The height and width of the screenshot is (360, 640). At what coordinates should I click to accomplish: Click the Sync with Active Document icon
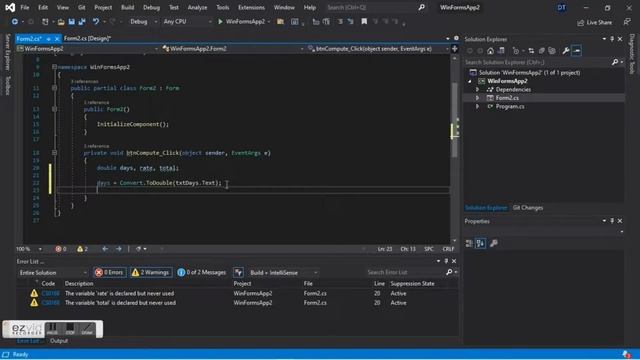(x=531, y=51)
